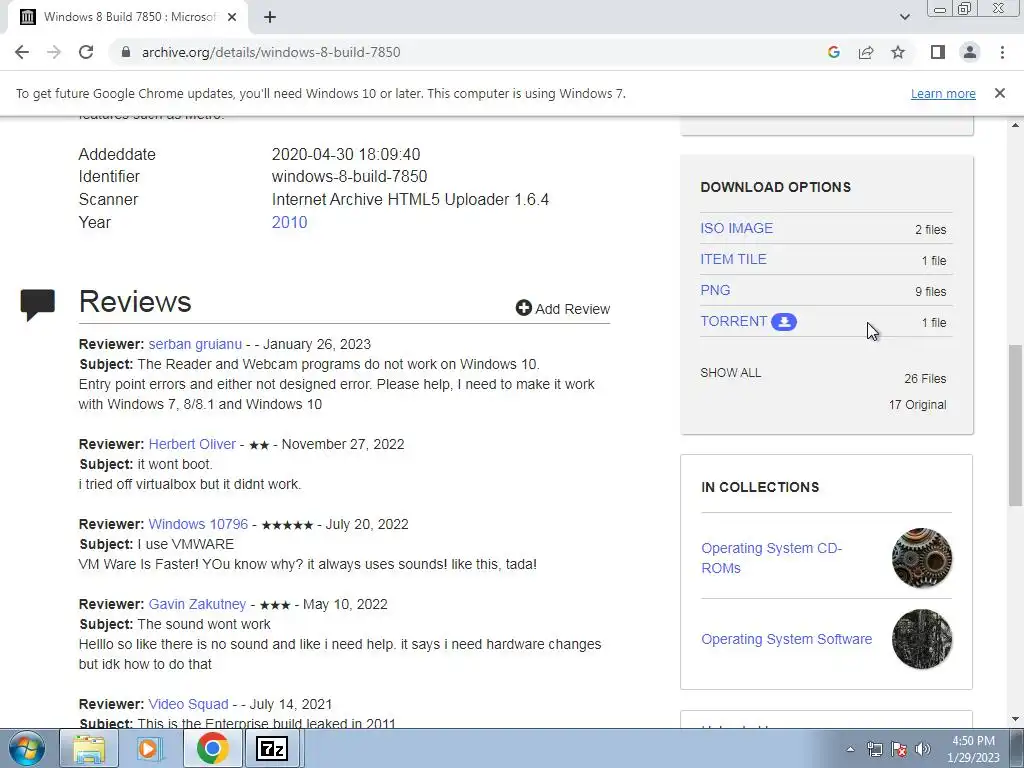Open the Chrome profile menu
The width and height of the screenshot is (1024, 768).
[x=970, y=52]
